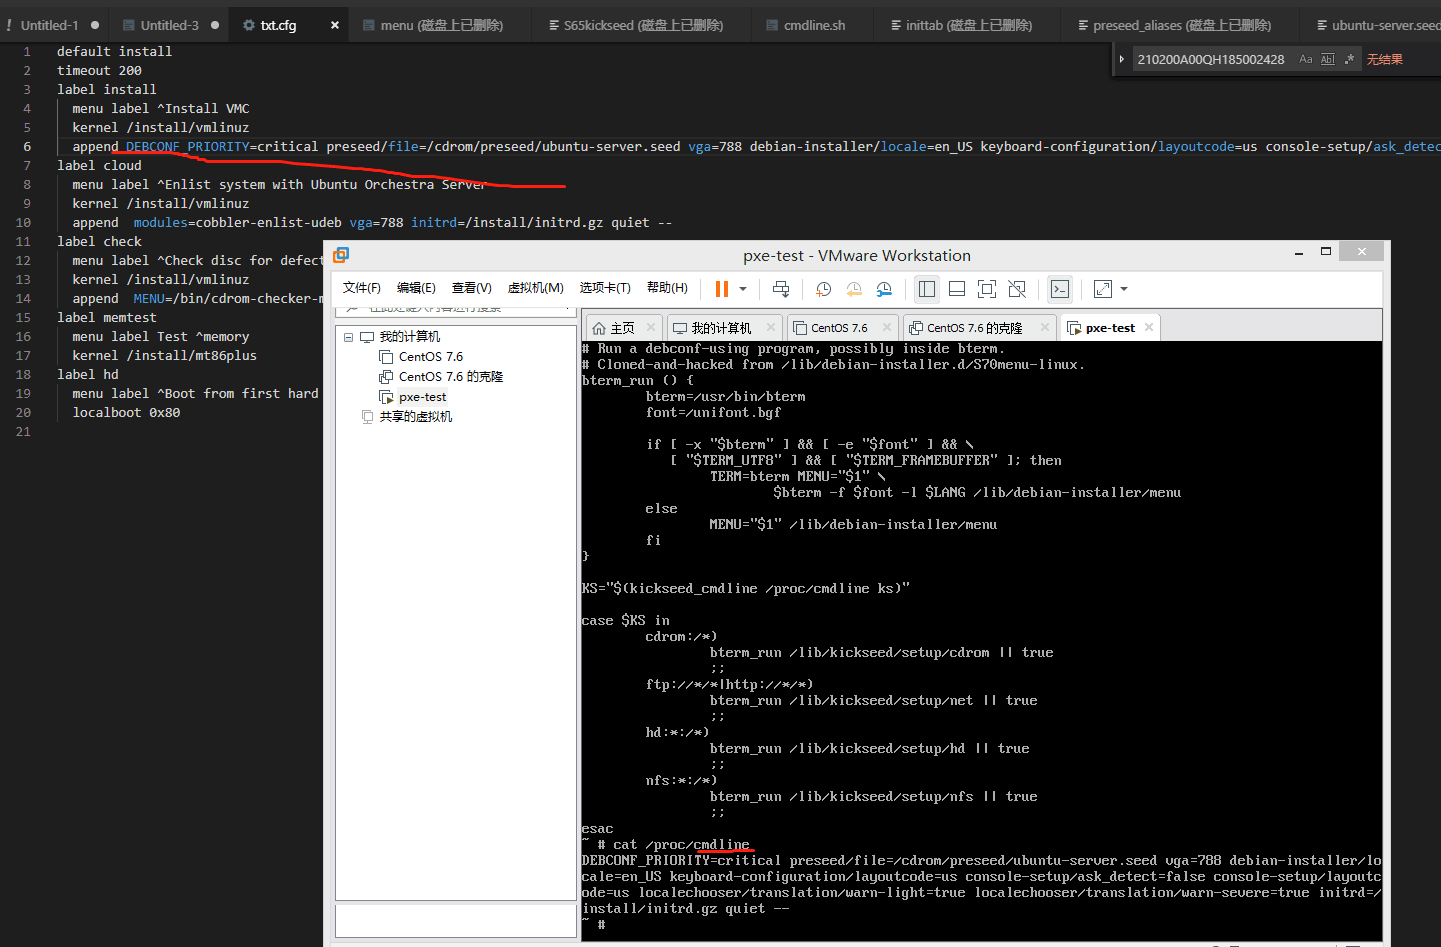Open the 帮助(H) menu in VMware
Viewport: 1441px width, 947px height.
(667, 288)
